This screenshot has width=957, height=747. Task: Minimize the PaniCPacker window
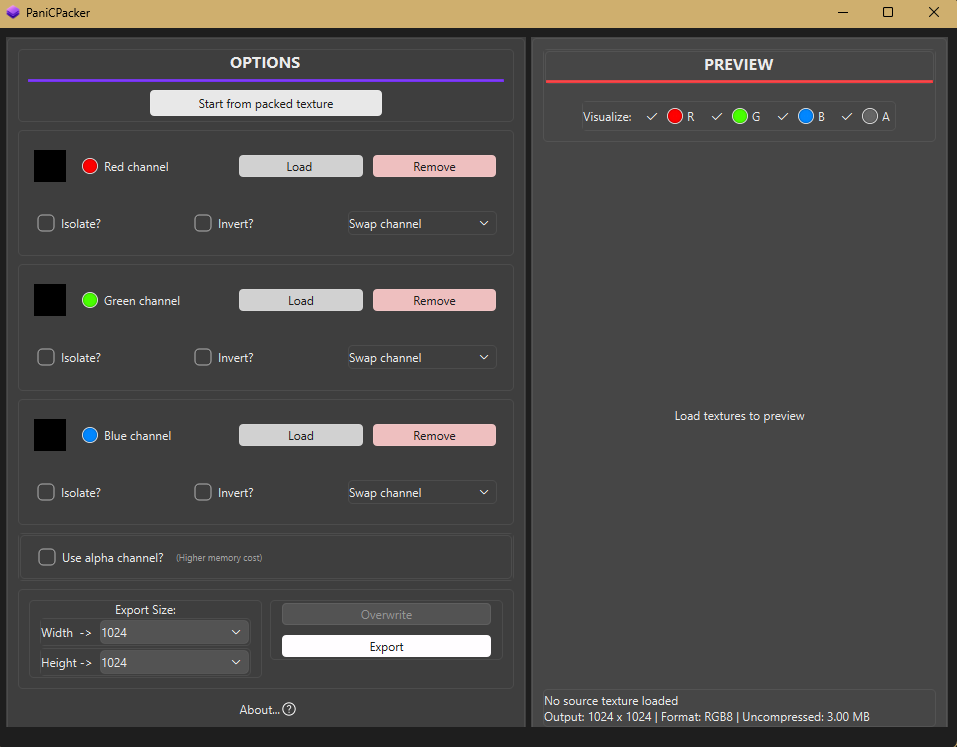[843, 12]
